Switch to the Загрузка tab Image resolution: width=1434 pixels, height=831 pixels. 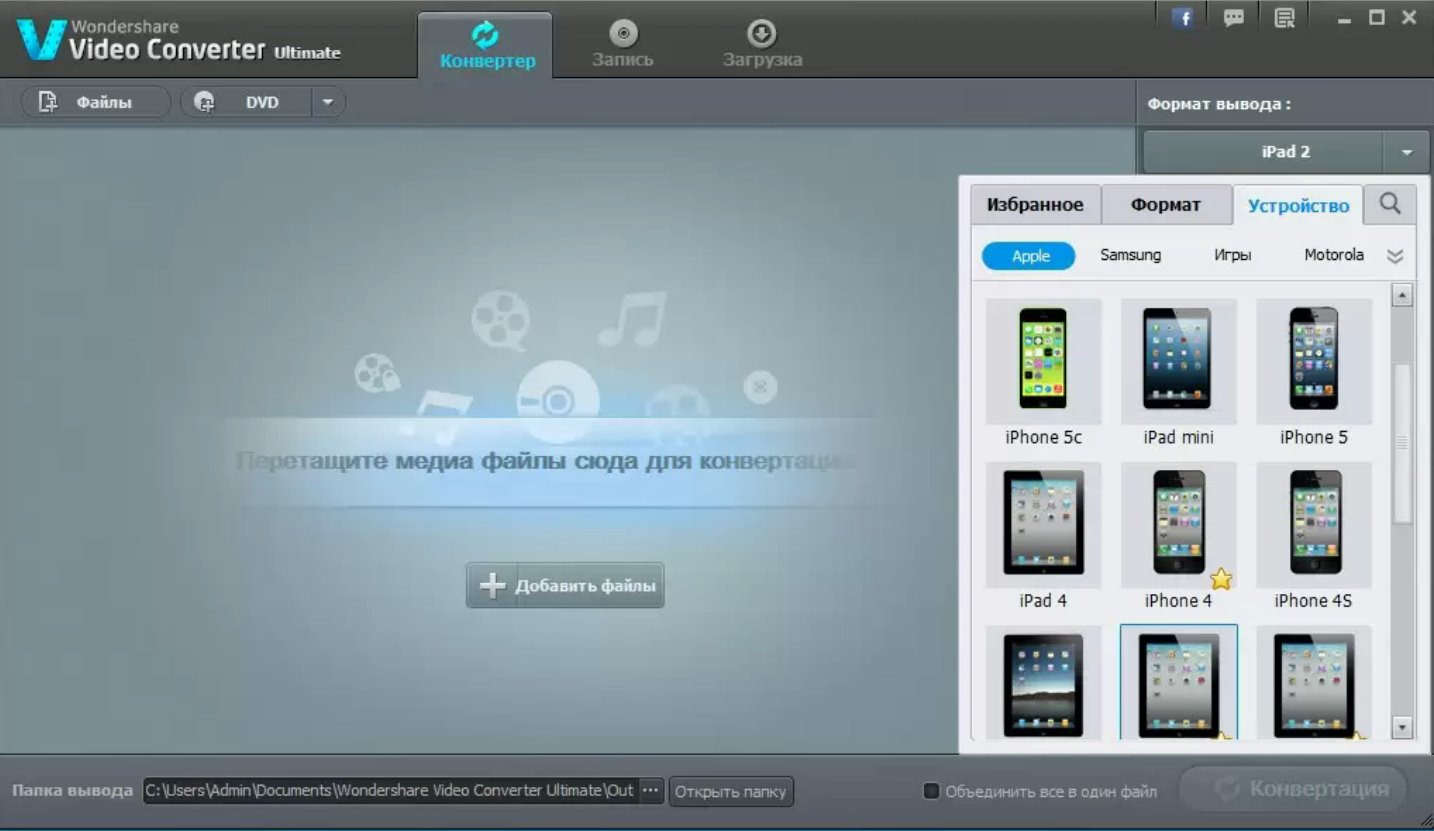point(762,45)
